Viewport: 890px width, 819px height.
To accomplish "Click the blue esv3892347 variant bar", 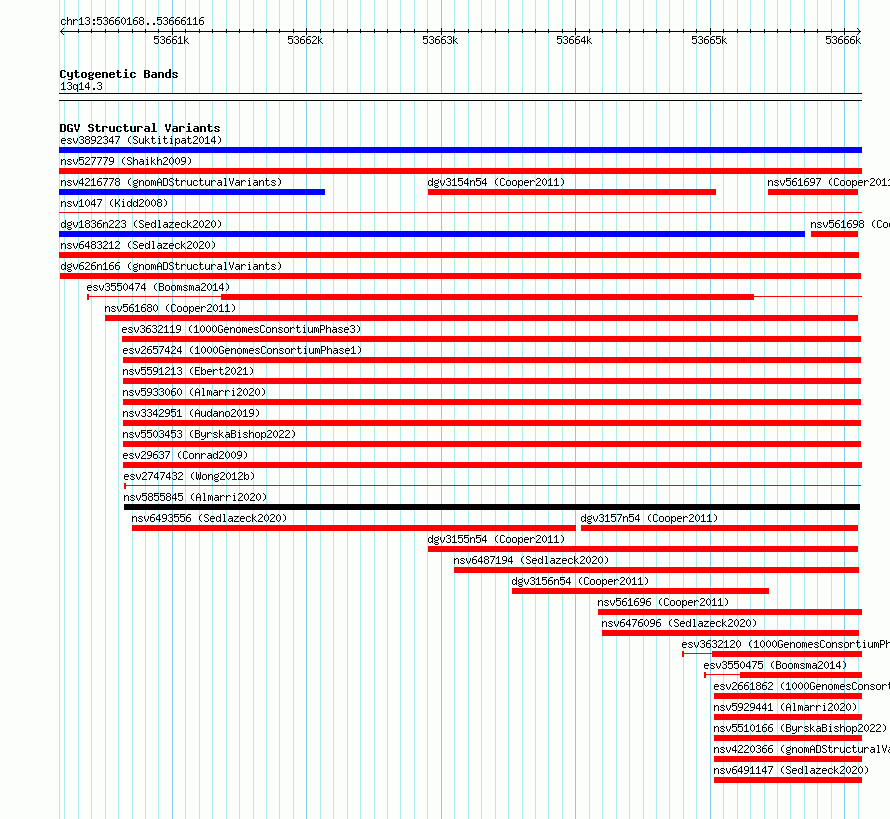I will (460, 150).
